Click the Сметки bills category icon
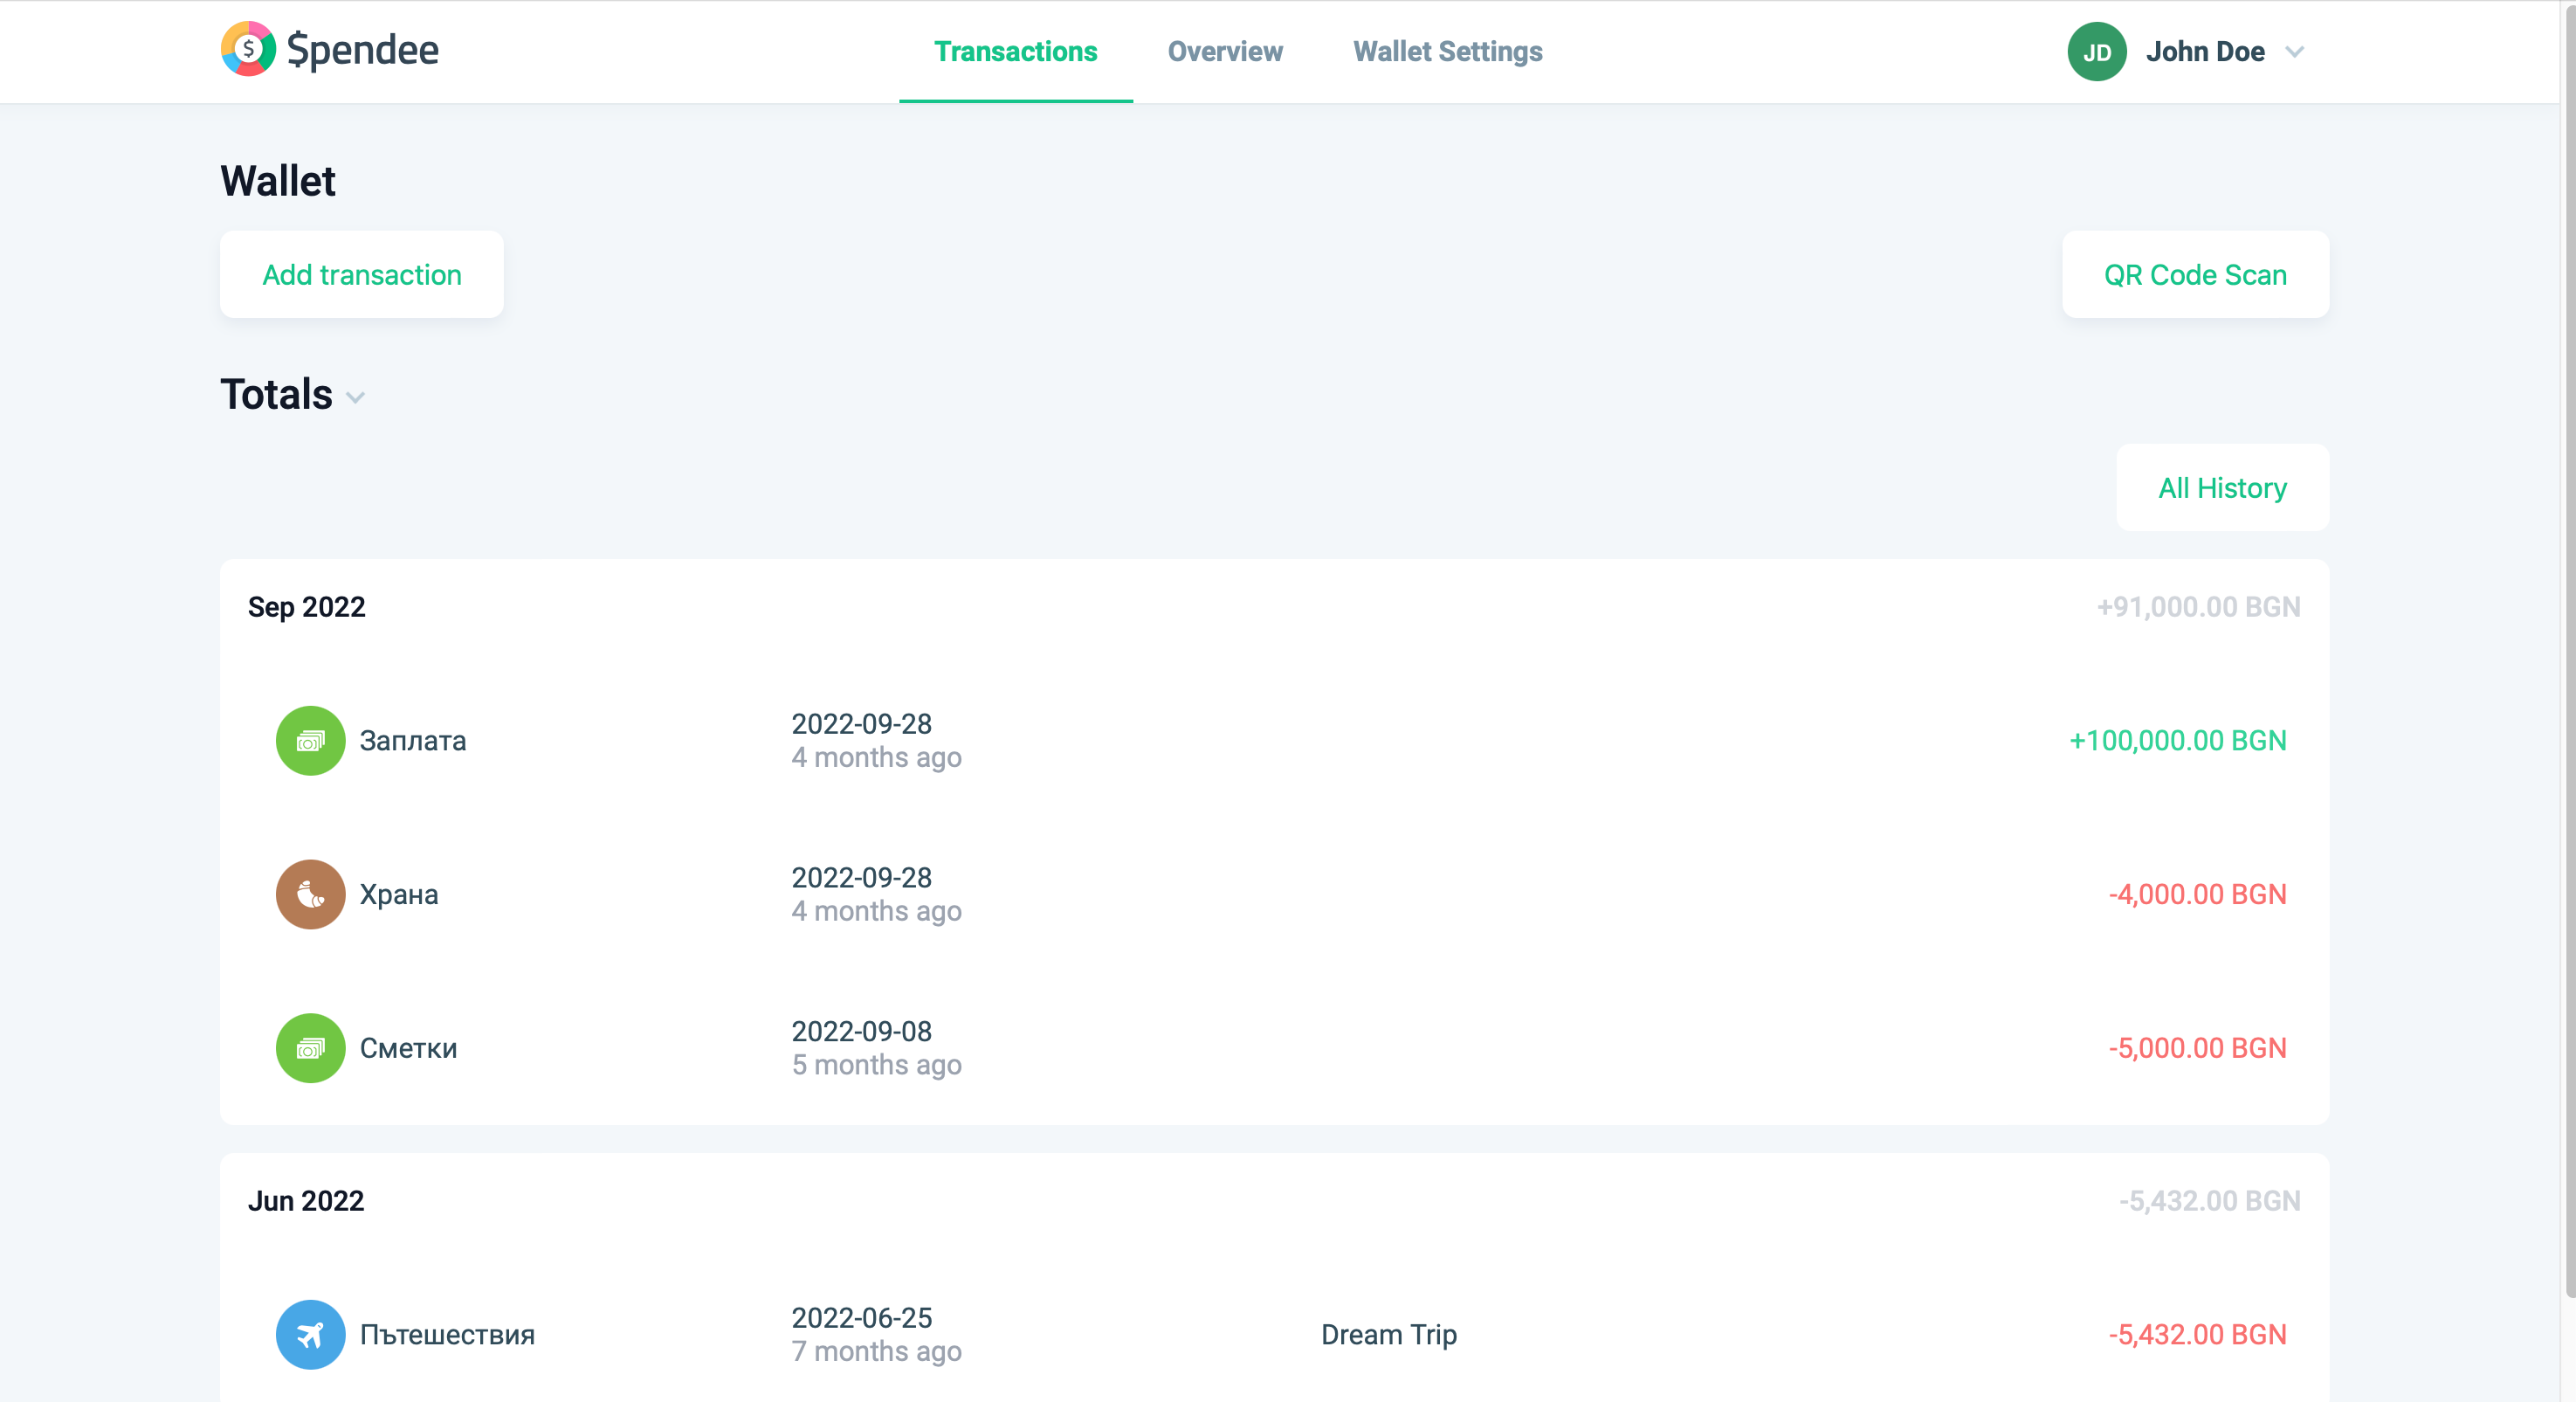The width and height of the screenshot is (2576, 1402). (310, 1048)
